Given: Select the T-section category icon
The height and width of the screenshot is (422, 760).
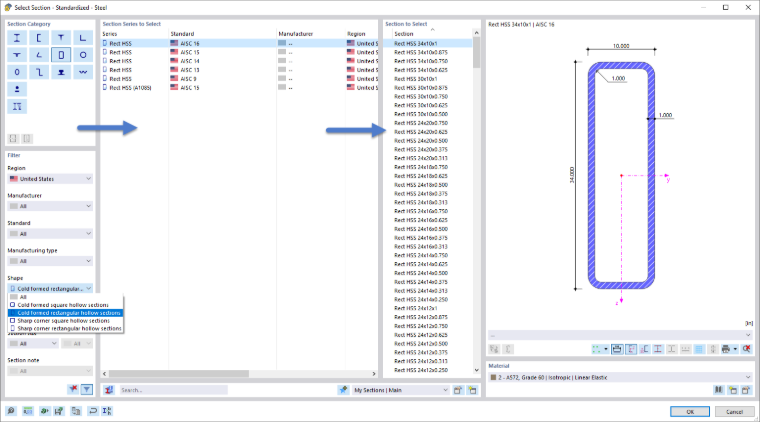Looking at the screenshot, I should [x=61, y=38].
